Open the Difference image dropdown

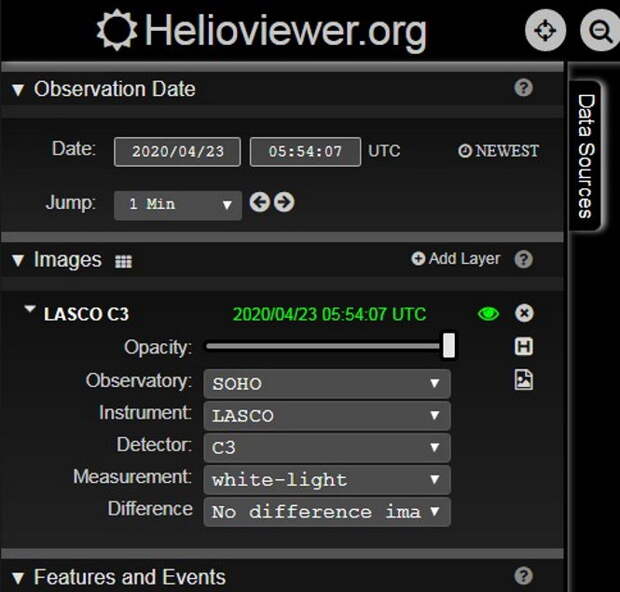(x=327, y=512)
